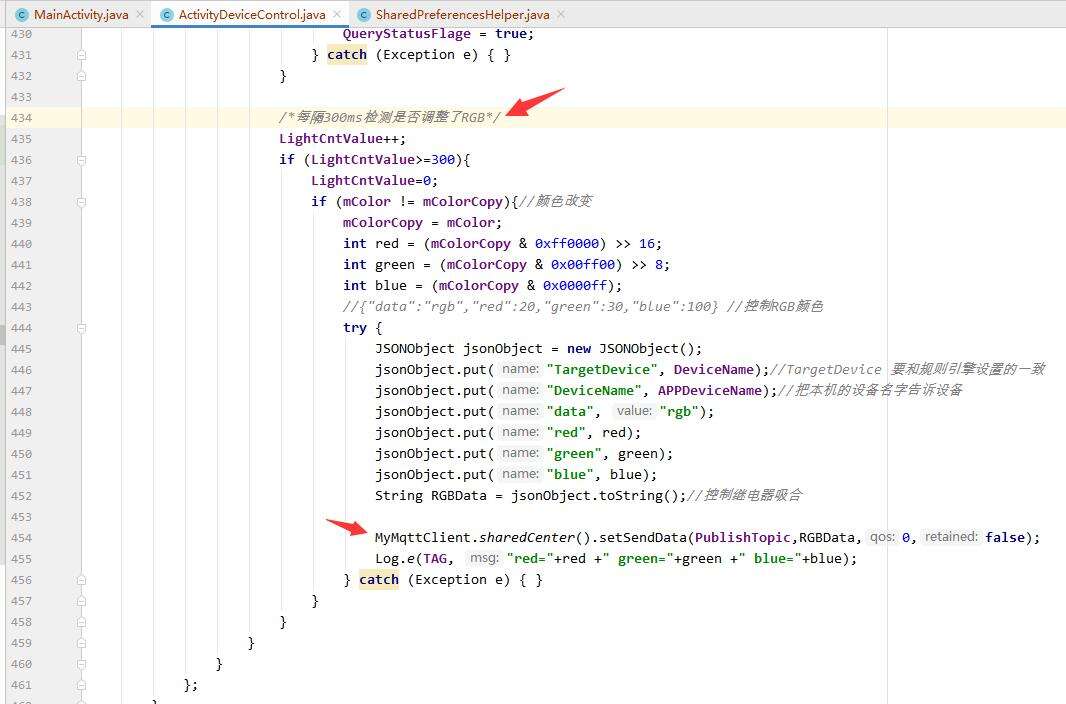
Task: Close the MainActivity.java tab
Action: pos(139,15)
